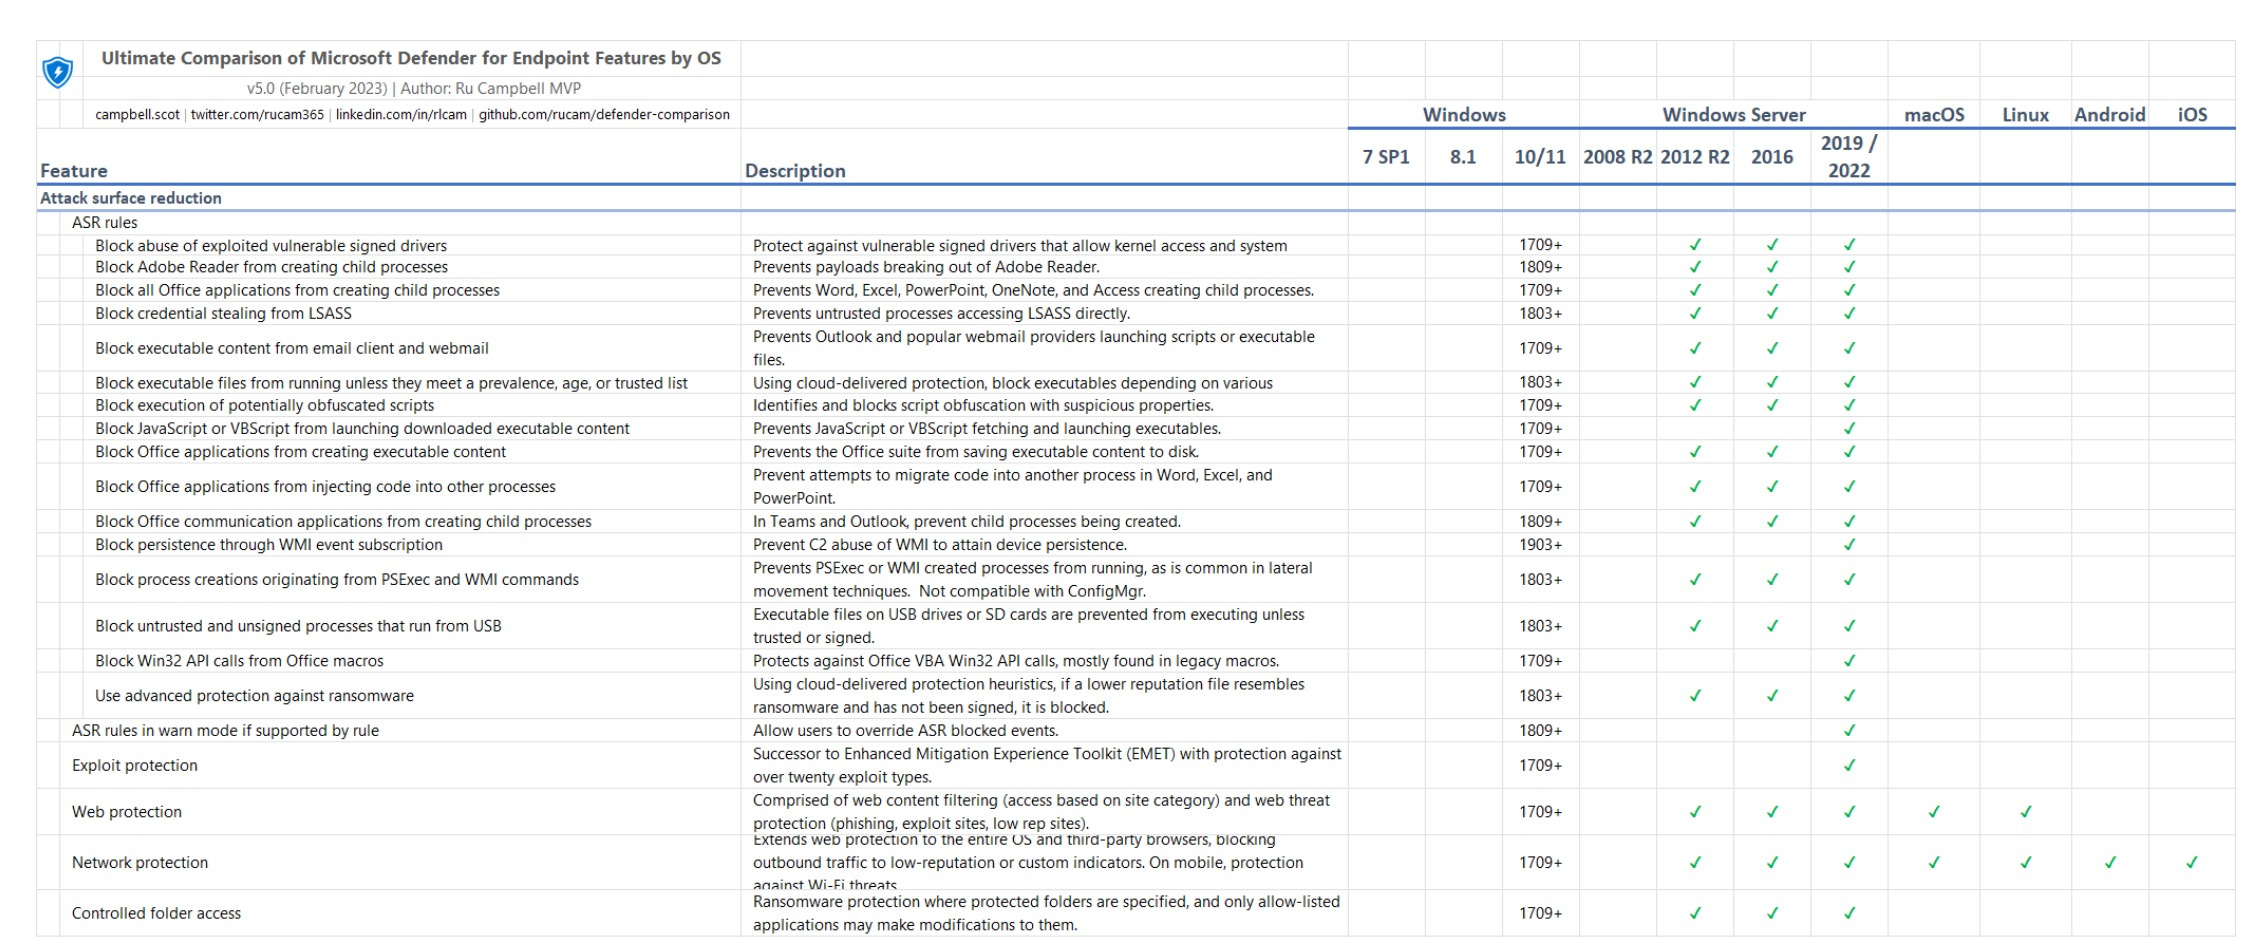The height and width of the screenshot is (937, 2259).
Task: Click the Linux checkmark for Web protection
Action: [x=2025, y=812]
